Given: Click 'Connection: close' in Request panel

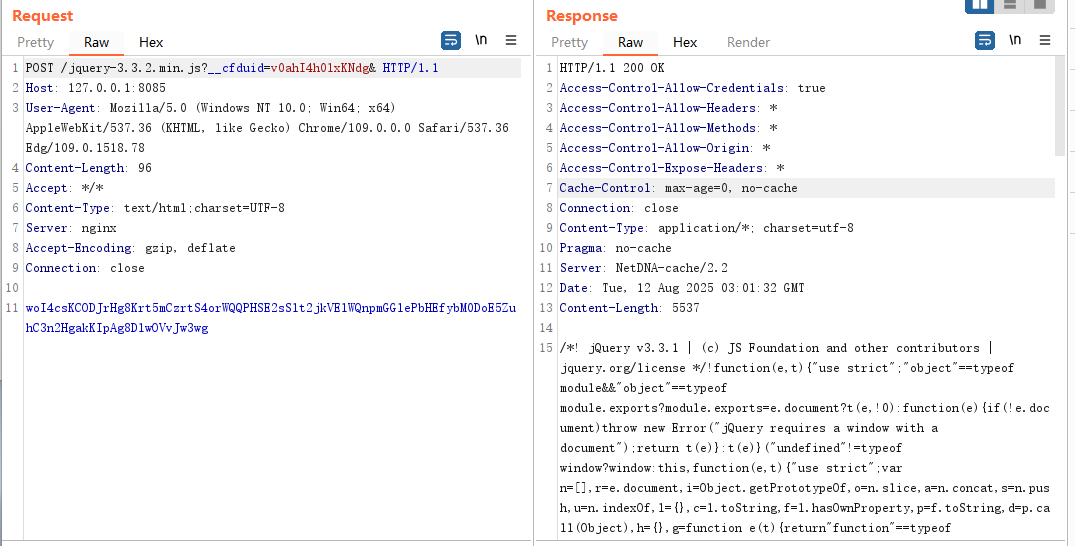Looking at the screenshot, I should (x=85, y=268).
